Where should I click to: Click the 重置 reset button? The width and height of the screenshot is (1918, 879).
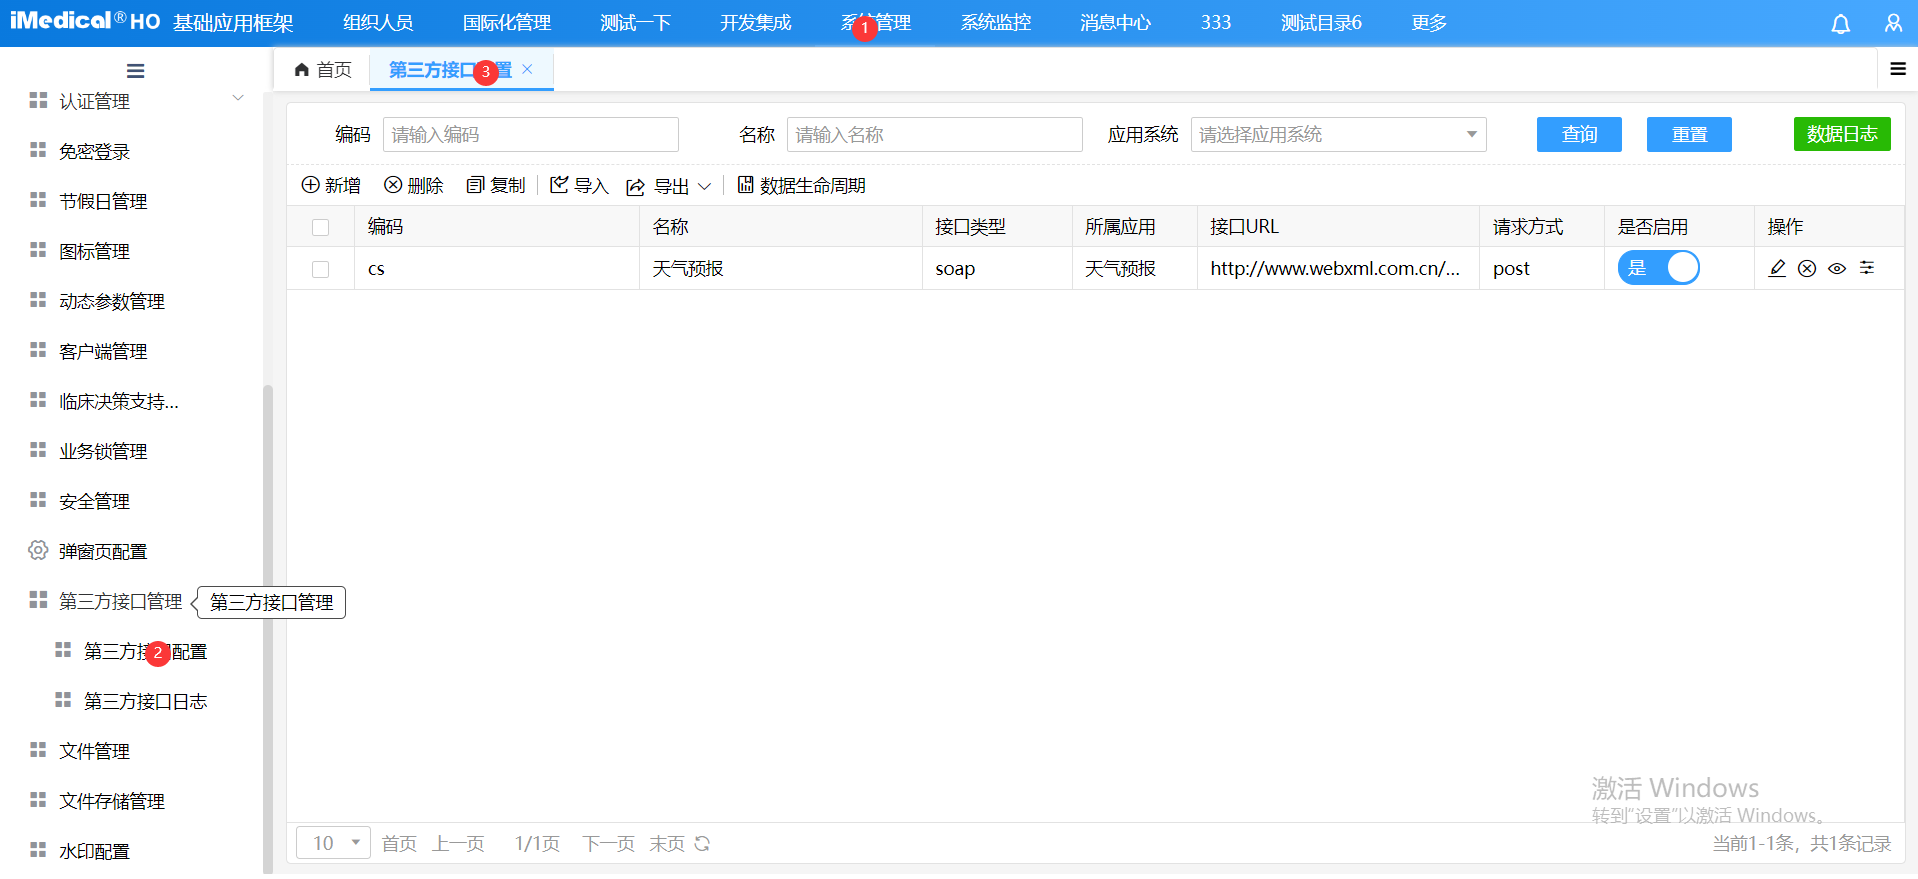point(1689,134)
